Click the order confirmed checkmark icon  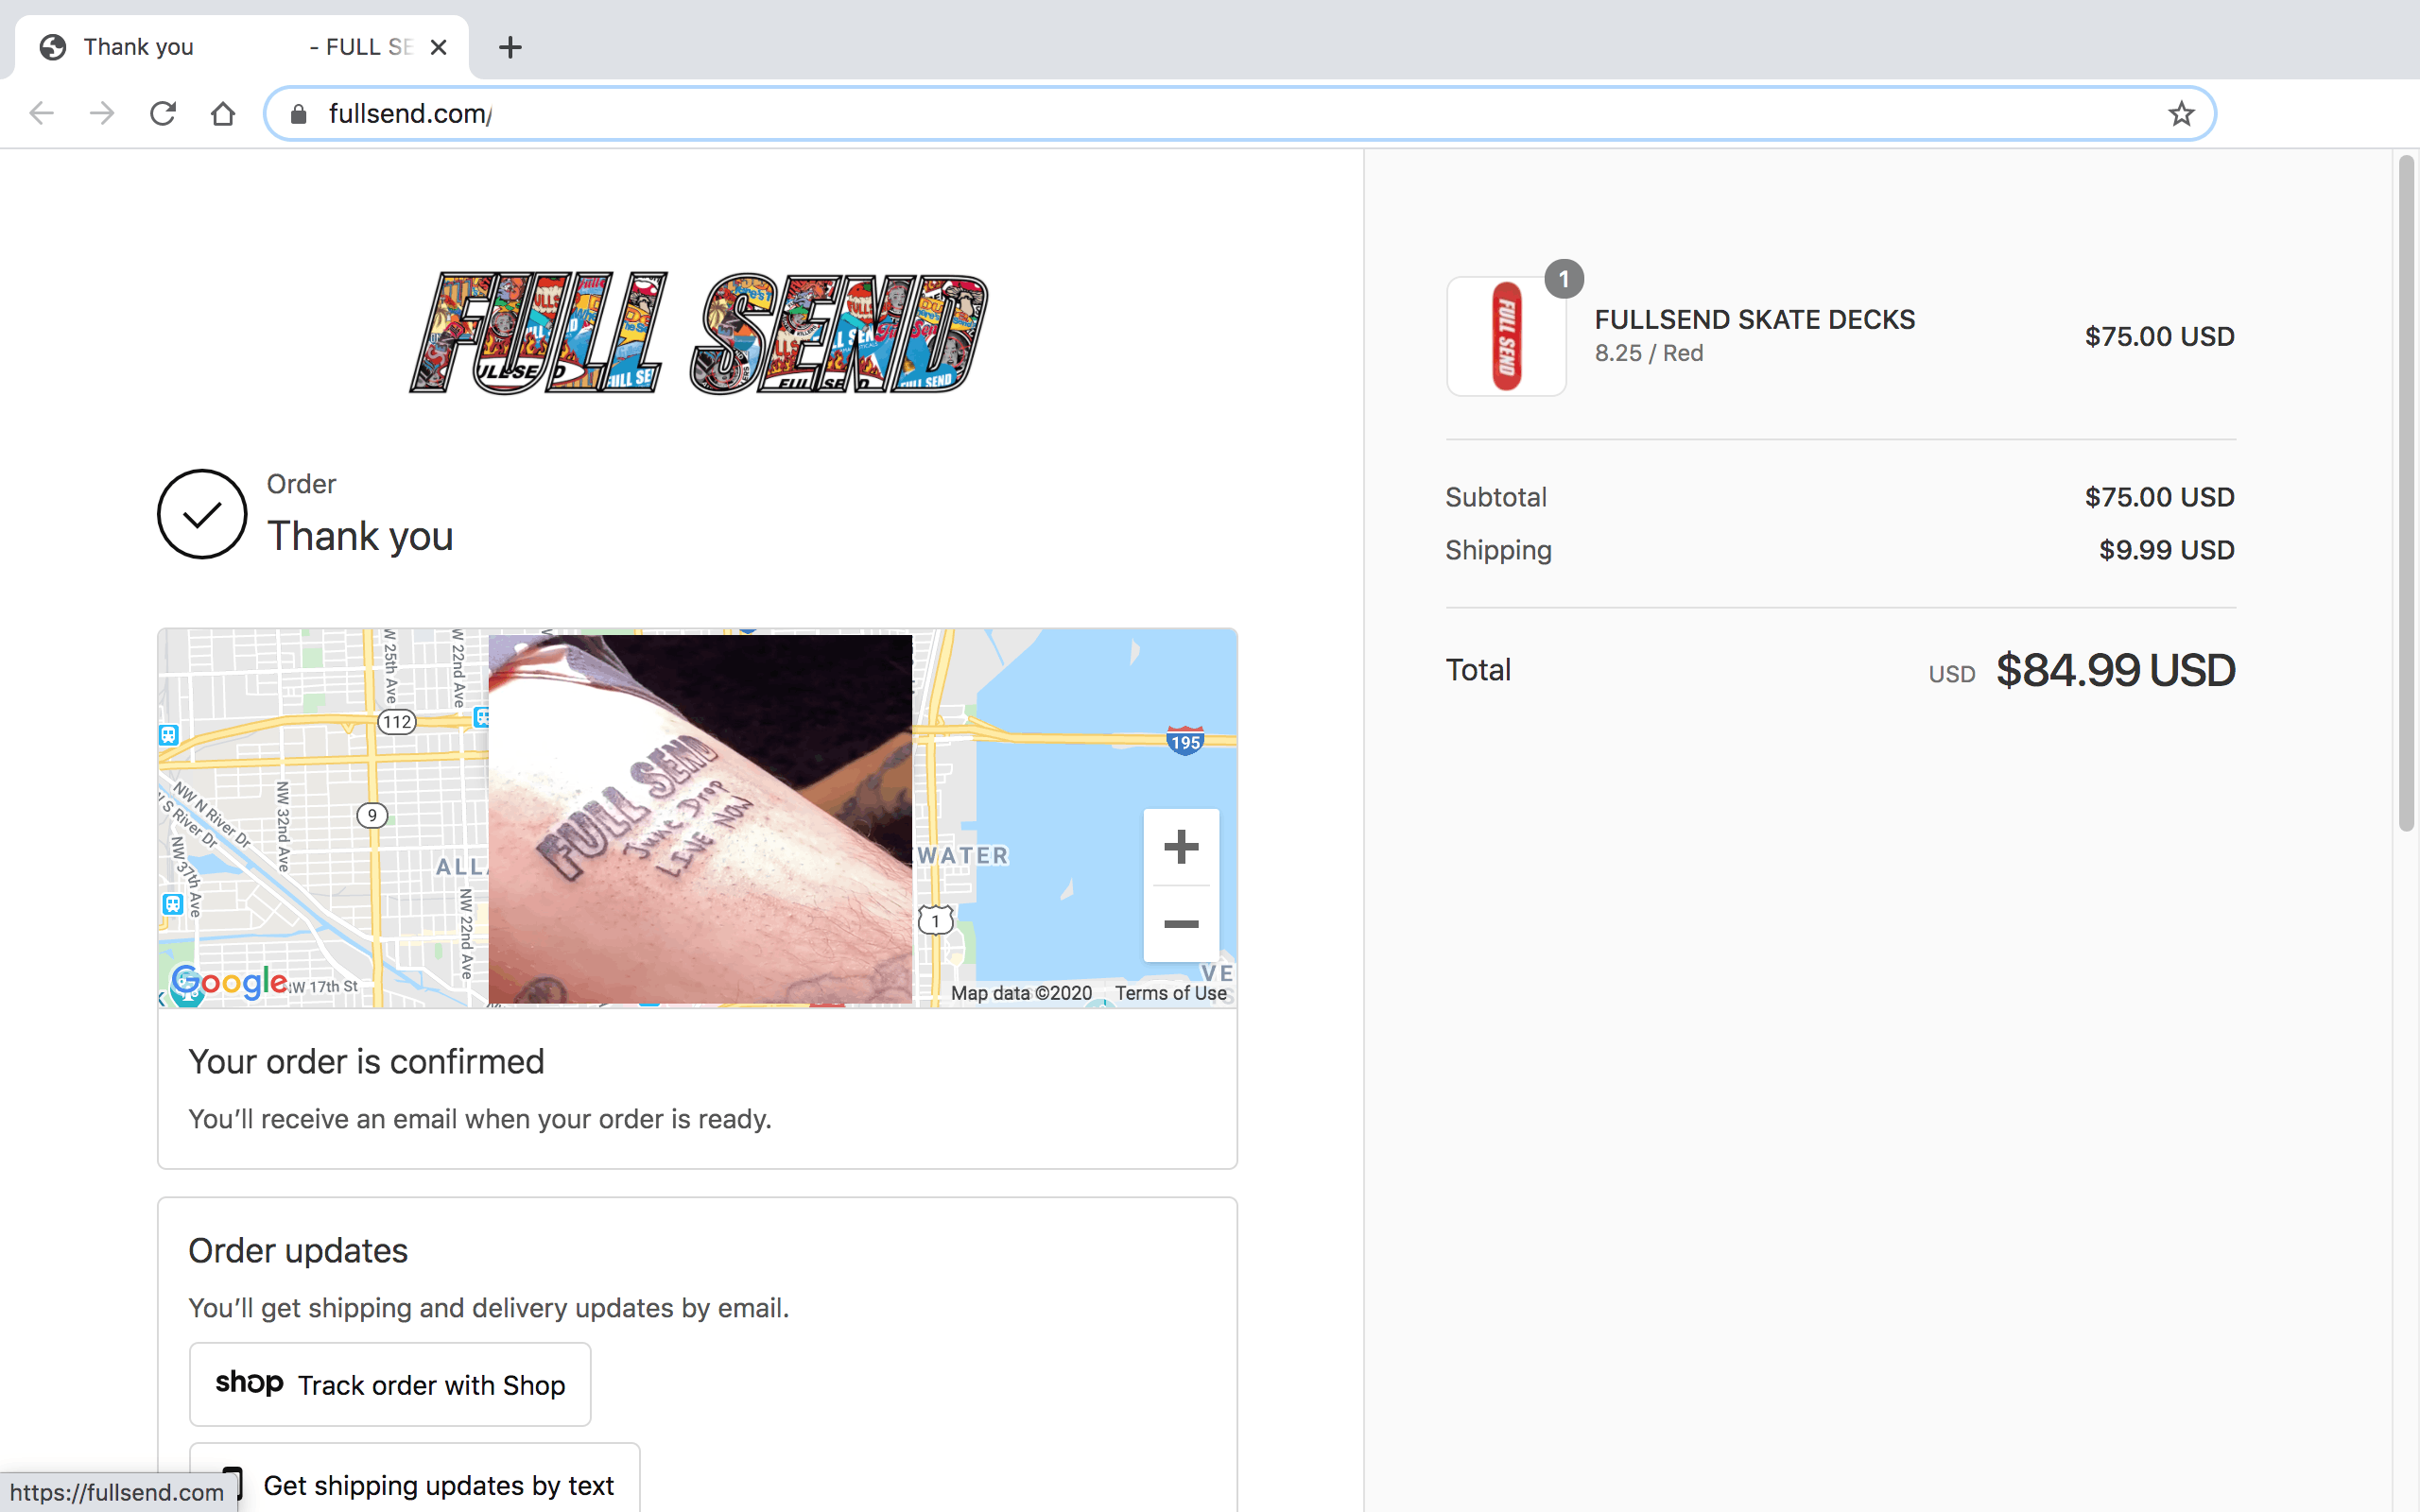coord(202,514)
